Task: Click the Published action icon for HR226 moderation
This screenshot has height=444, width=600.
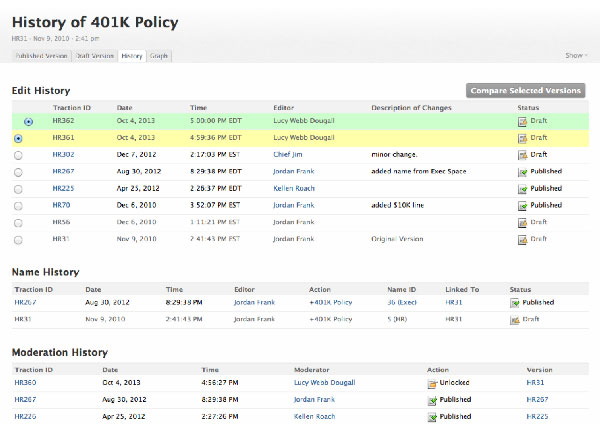Action: (x=432, y=417)
